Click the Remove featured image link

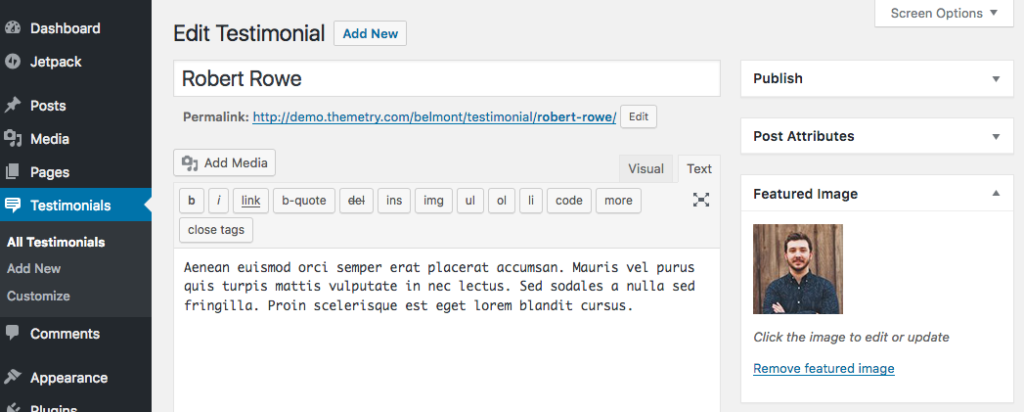[x=823, y=368]
